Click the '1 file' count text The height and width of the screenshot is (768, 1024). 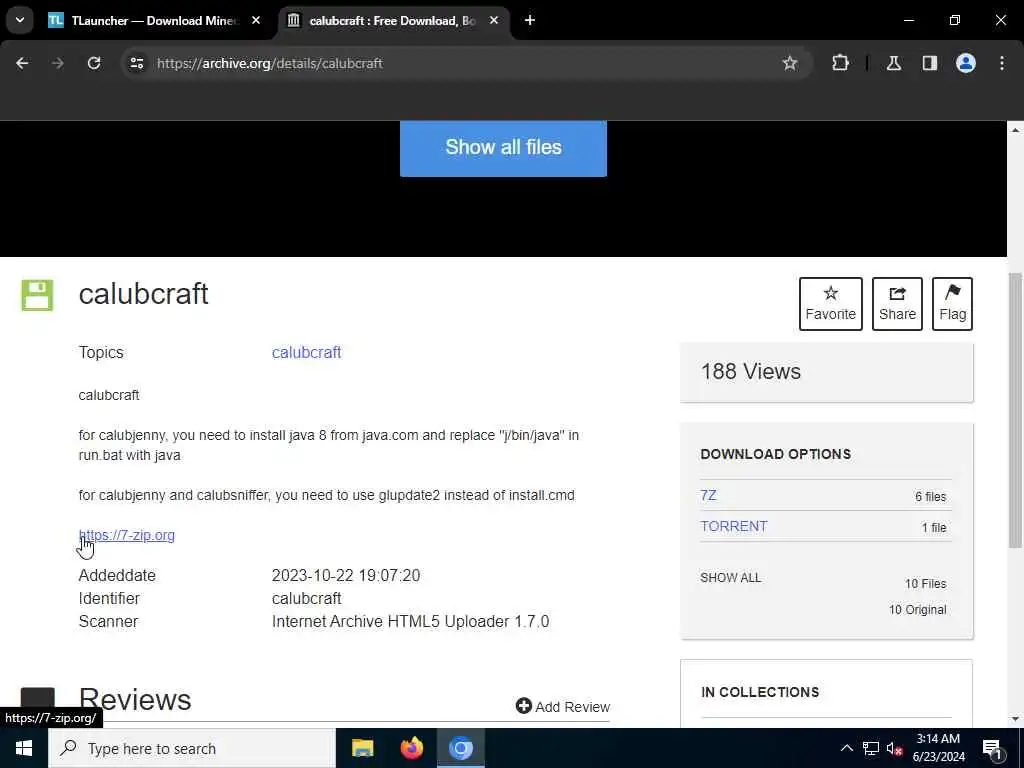coord(934,528)
